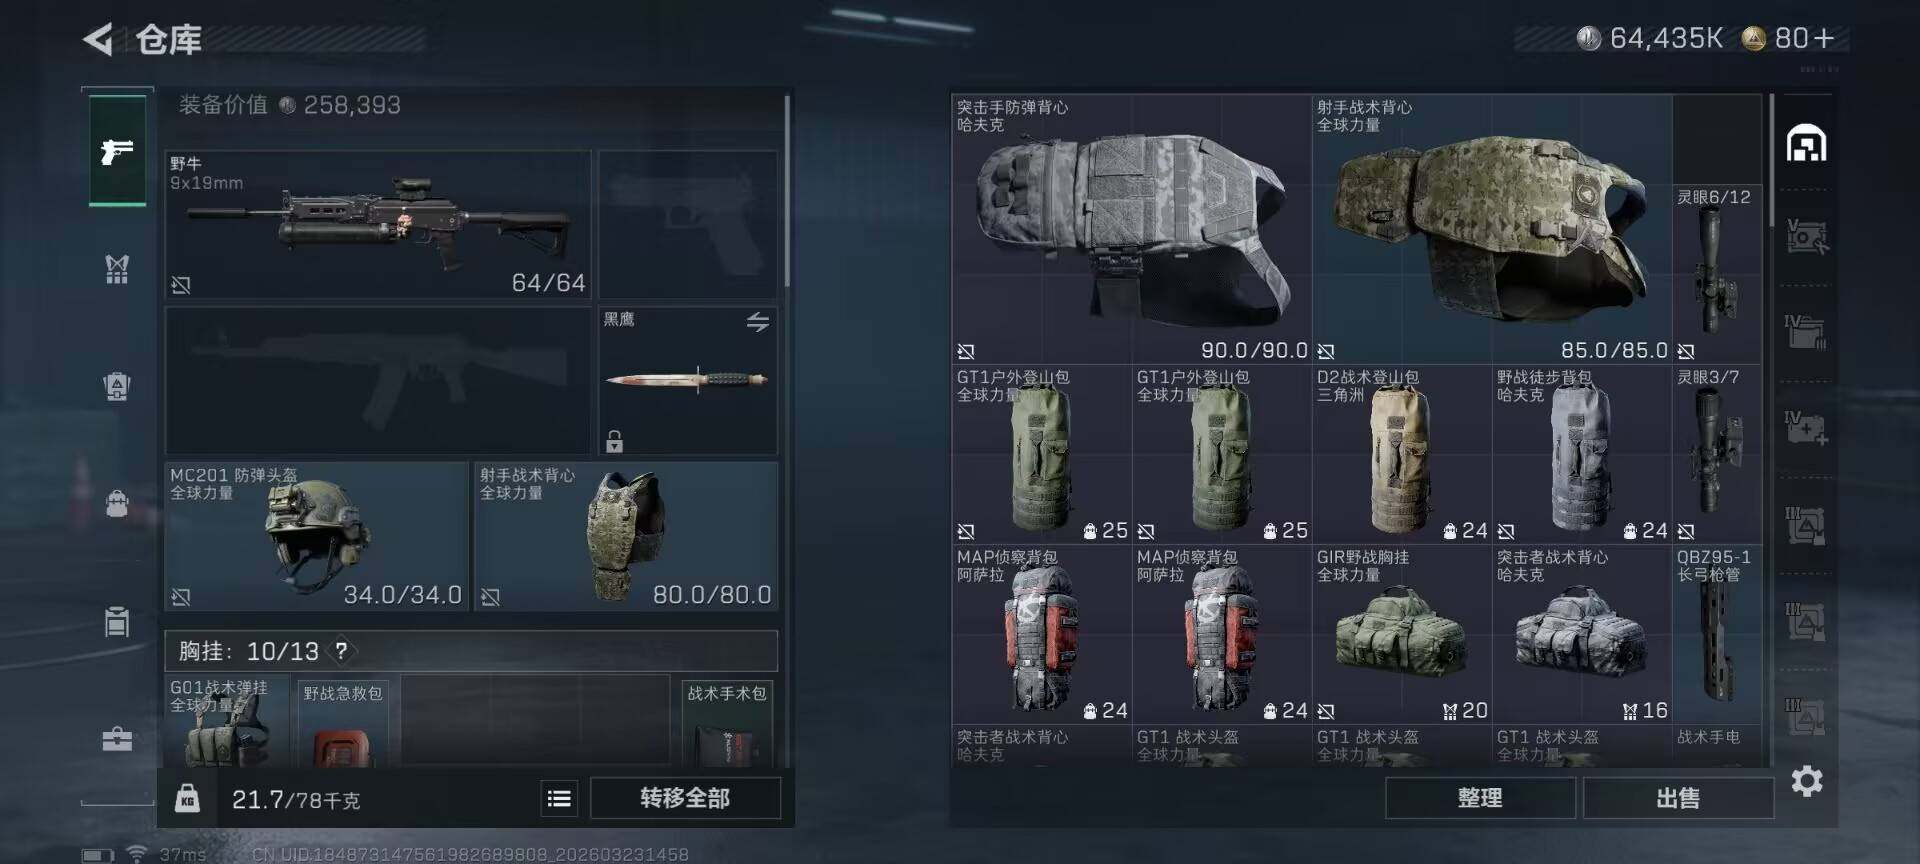Viewport: 1920px width, 864px height.
Task: Click the stash grid vertical scrollbar
Action: coord(1771,160)
